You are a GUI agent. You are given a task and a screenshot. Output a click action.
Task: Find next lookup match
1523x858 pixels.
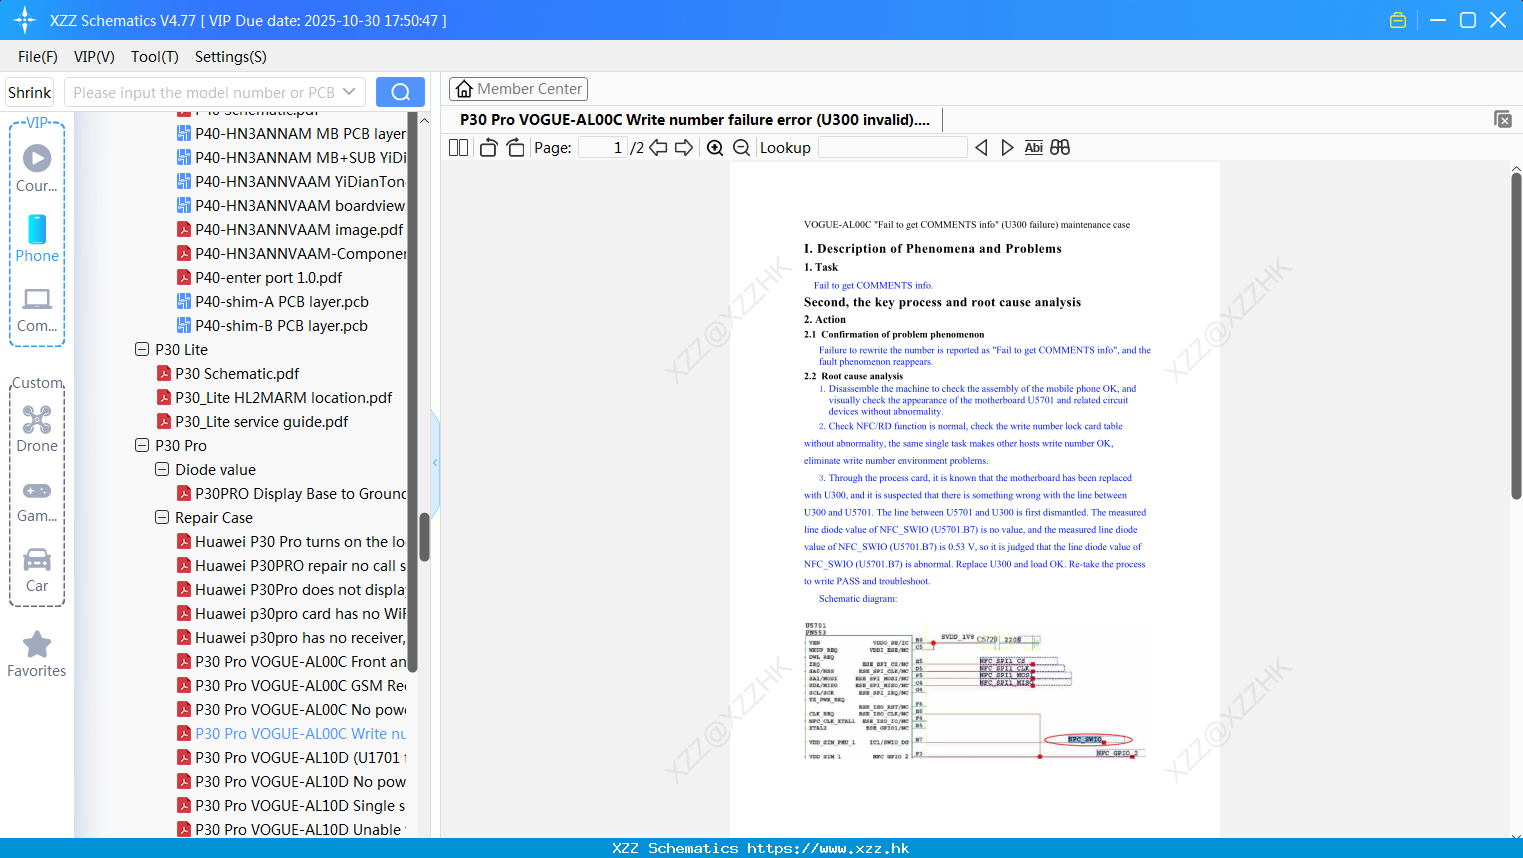tap(1007, 148)
